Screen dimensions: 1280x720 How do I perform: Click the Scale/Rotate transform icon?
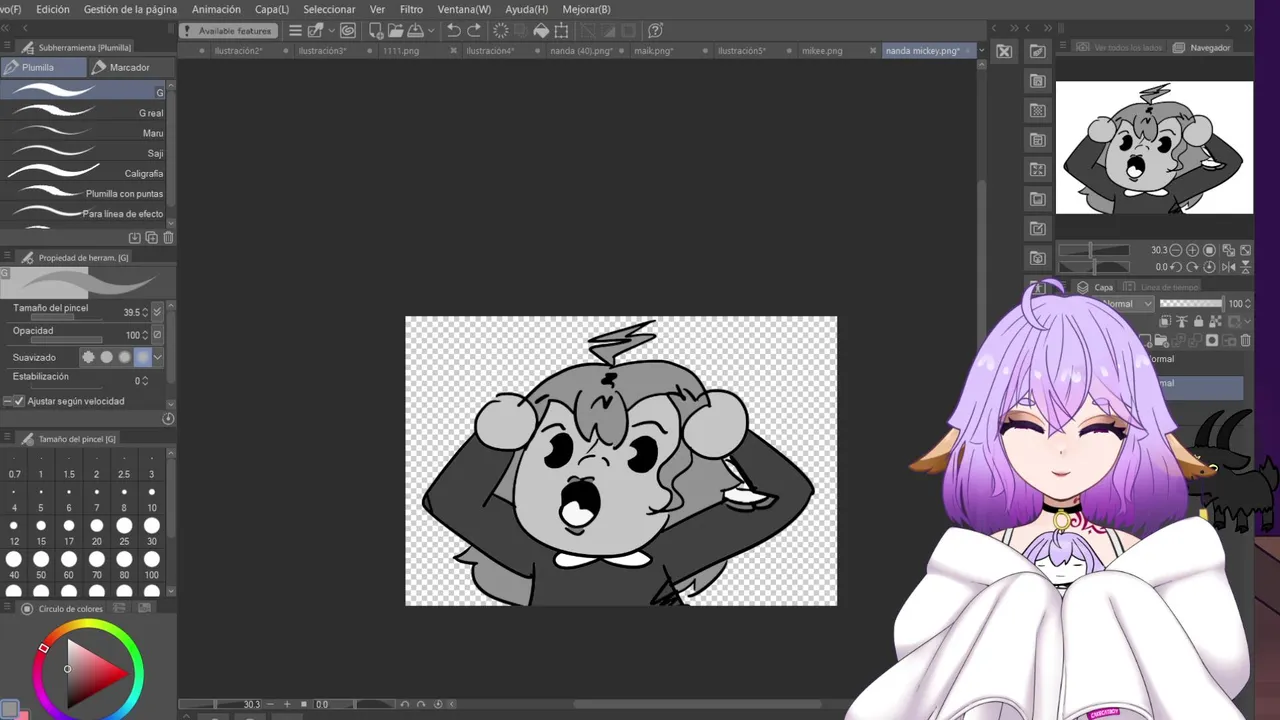[561, 31]
